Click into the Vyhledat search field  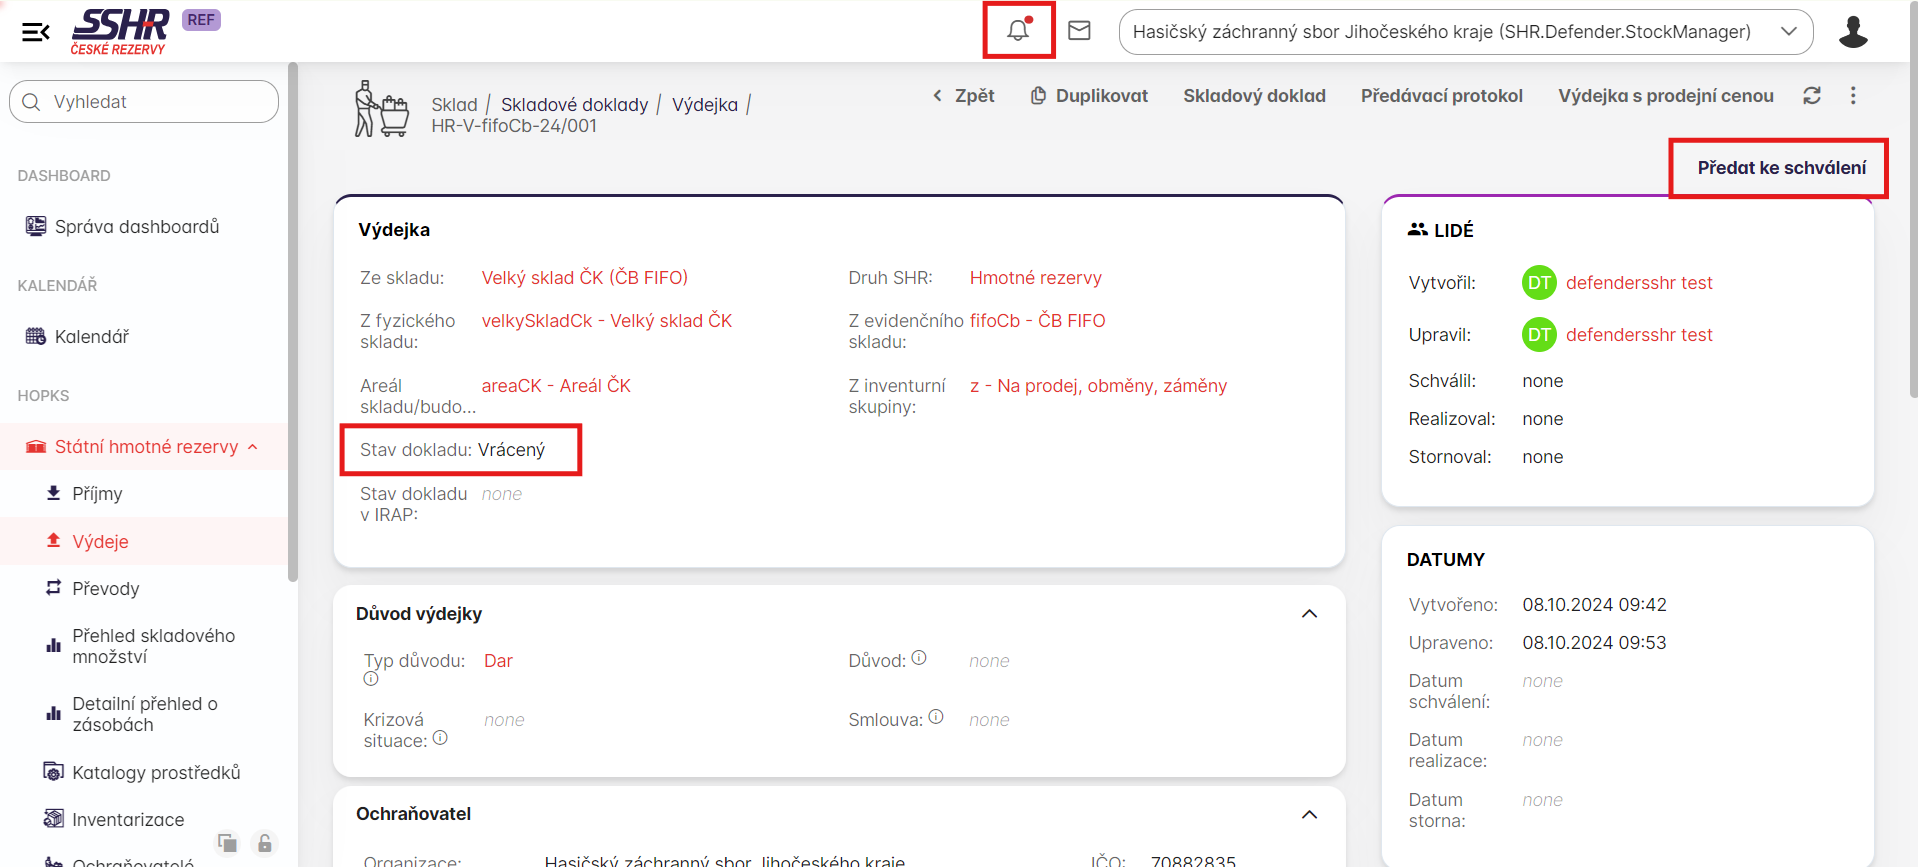tap(145, 102)
